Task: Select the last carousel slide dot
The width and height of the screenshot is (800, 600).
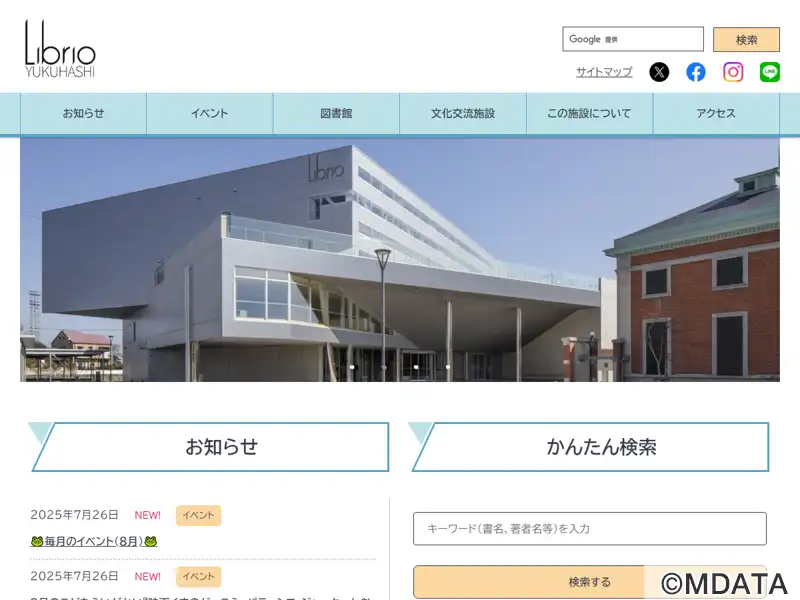Action: point(448,367)
